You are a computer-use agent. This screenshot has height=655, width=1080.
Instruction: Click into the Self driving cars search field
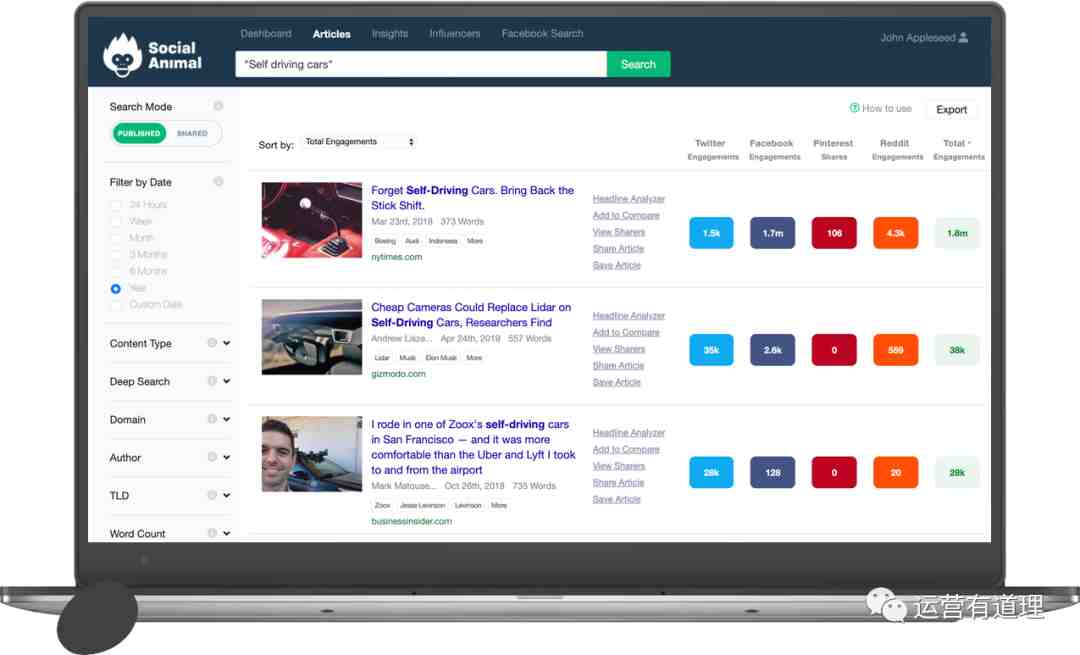421,64
